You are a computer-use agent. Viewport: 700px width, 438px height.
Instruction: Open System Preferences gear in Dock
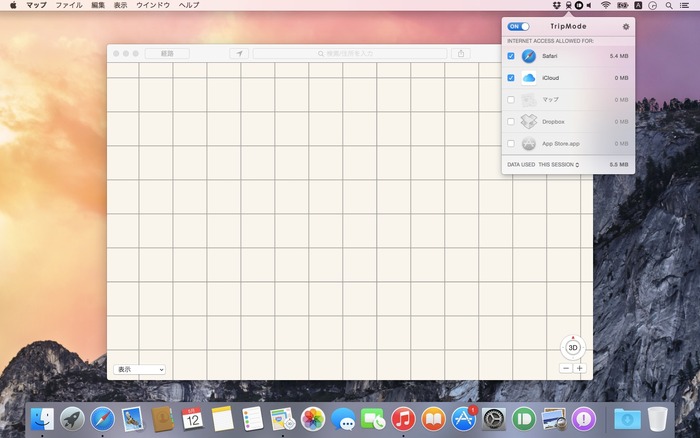pos(493,419)
